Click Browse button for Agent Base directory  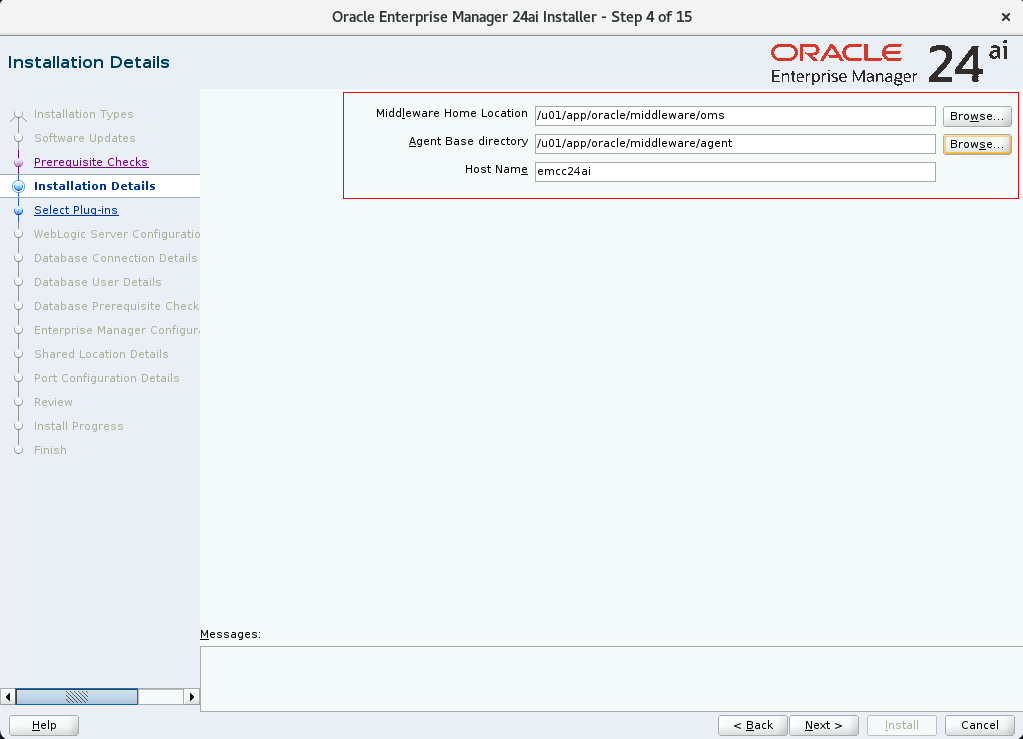pyautogui.click(x=977, y=144)
